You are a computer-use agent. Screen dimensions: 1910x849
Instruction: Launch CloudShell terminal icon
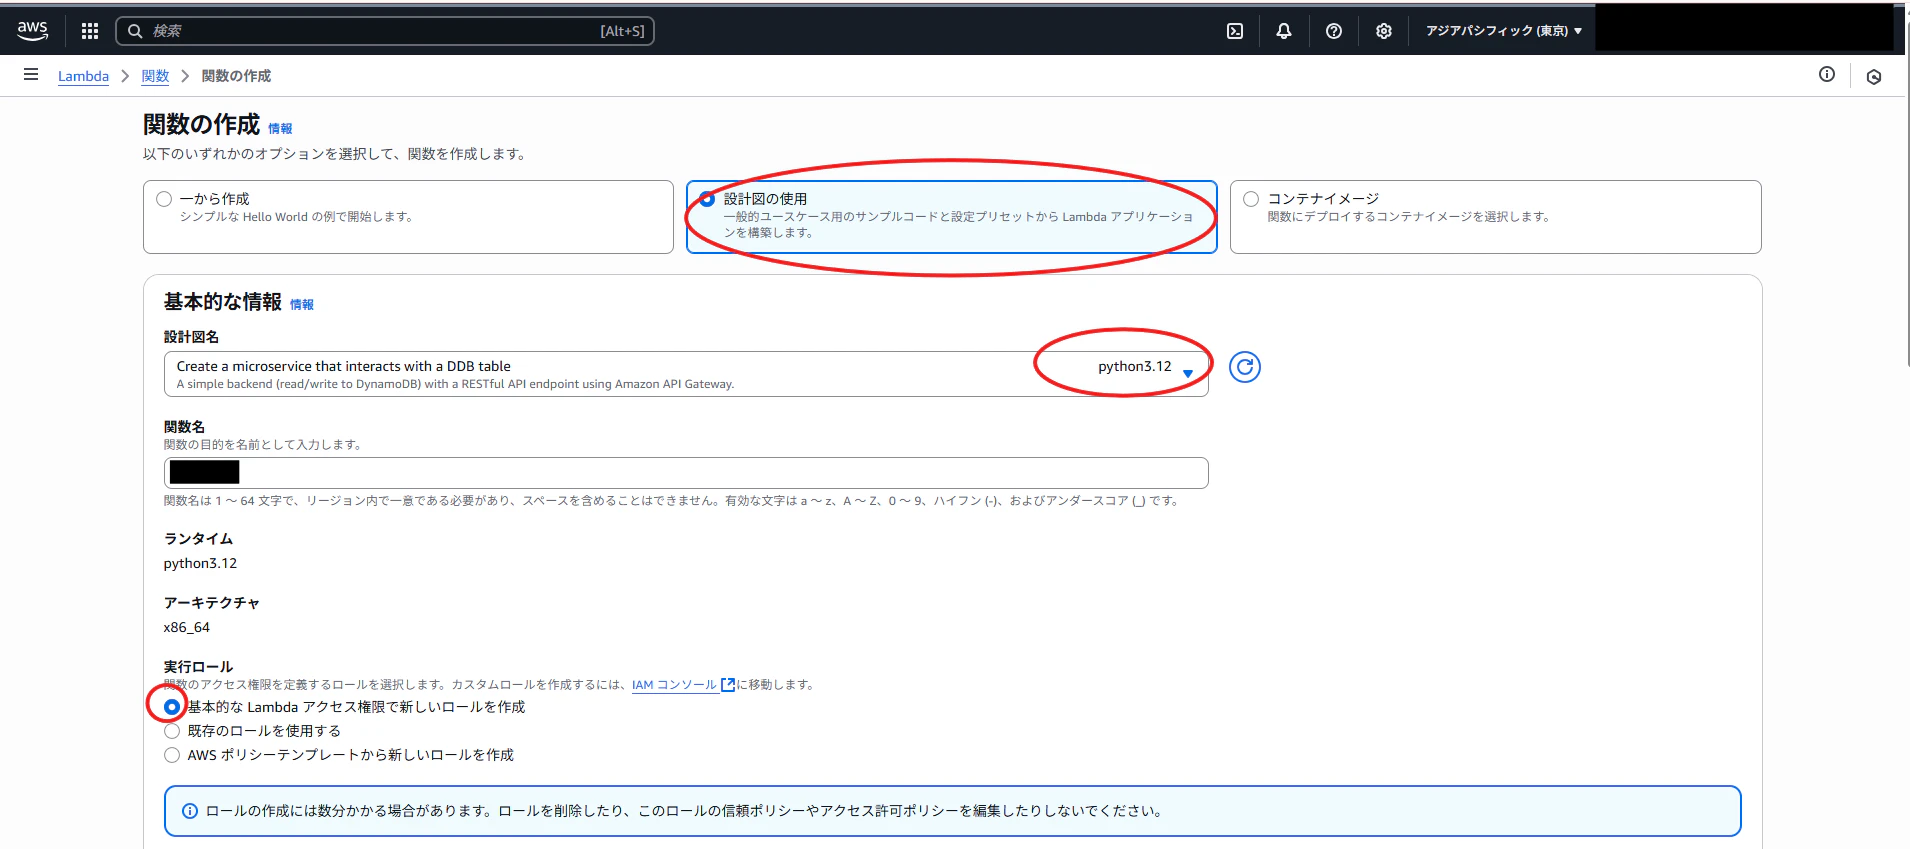coord(1235,31)
